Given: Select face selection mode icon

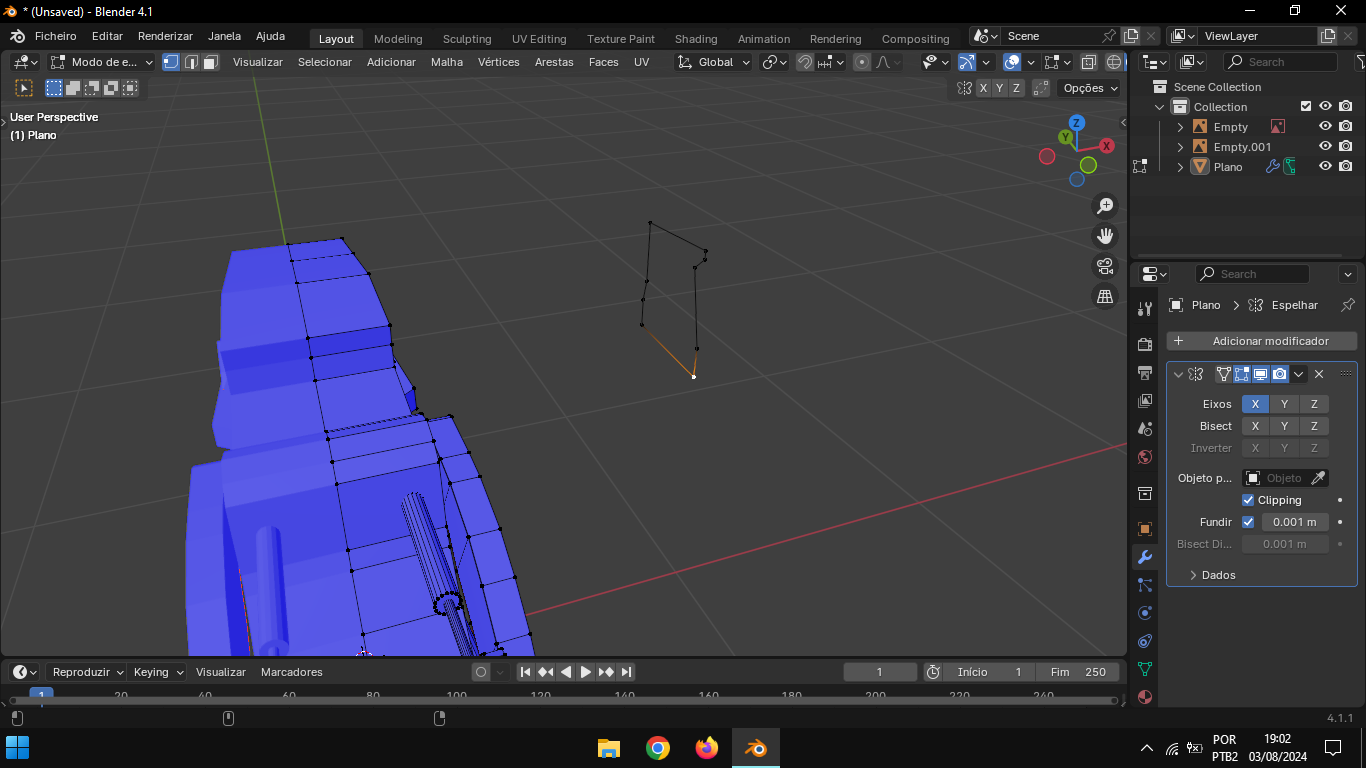Looking at the screenshot, I should [211, 62].
